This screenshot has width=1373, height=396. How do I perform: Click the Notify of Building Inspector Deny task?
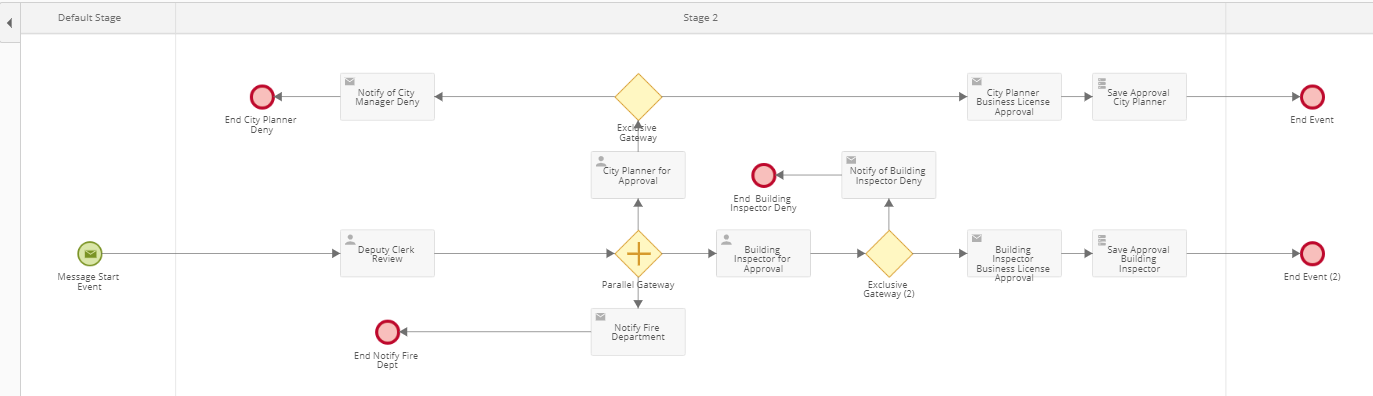coord(889,175)
